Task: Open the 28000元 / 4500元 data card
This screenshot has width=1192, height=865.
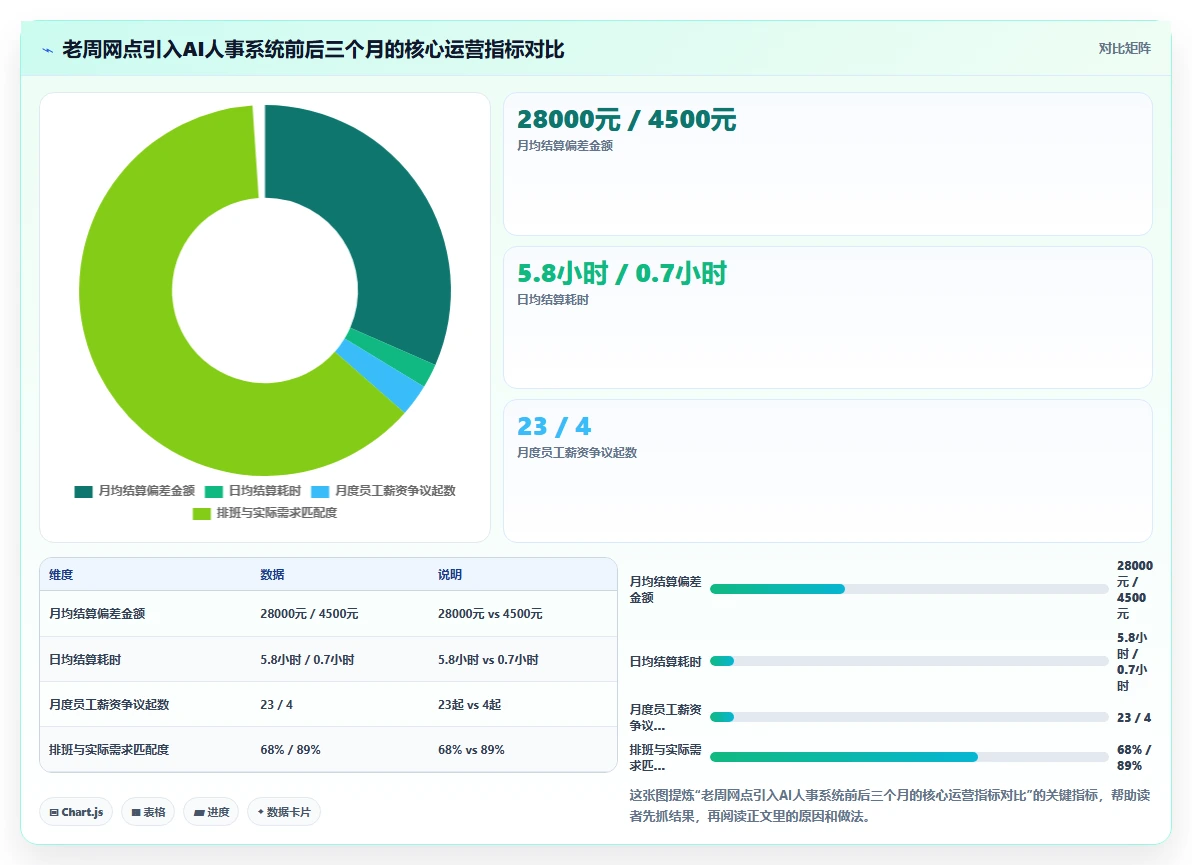Action: [828, 164]
